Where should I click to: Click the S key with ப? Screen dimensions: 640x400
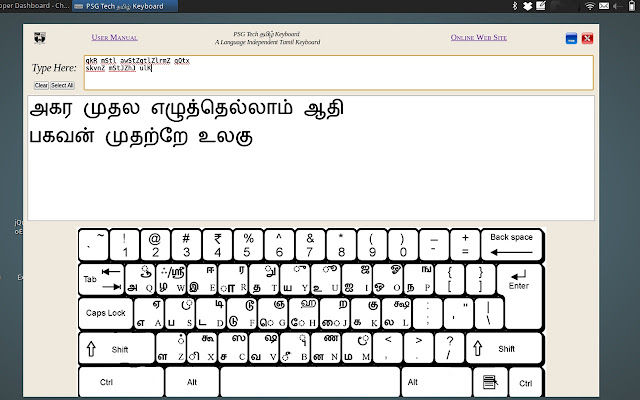[180, 313]
